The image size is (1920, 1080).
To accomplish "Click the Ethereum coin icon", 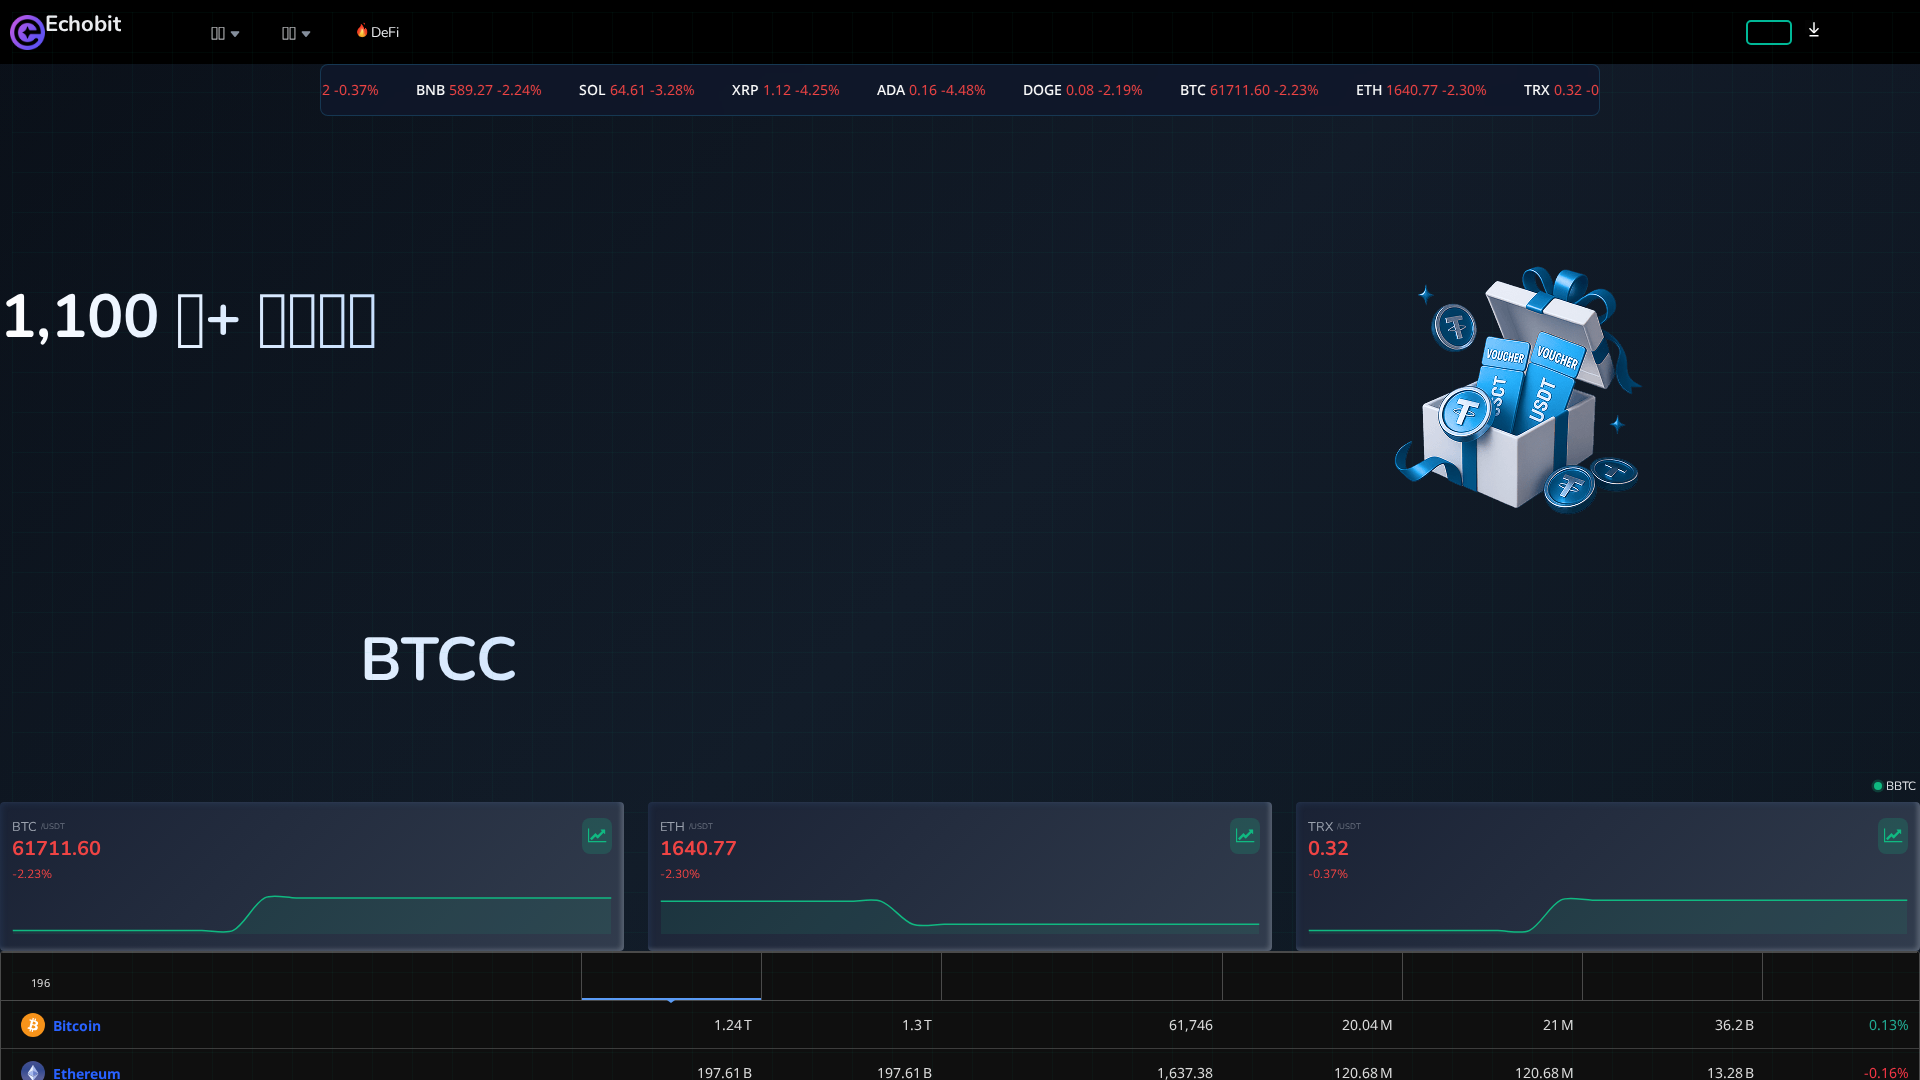I will tap(33, 1072).
